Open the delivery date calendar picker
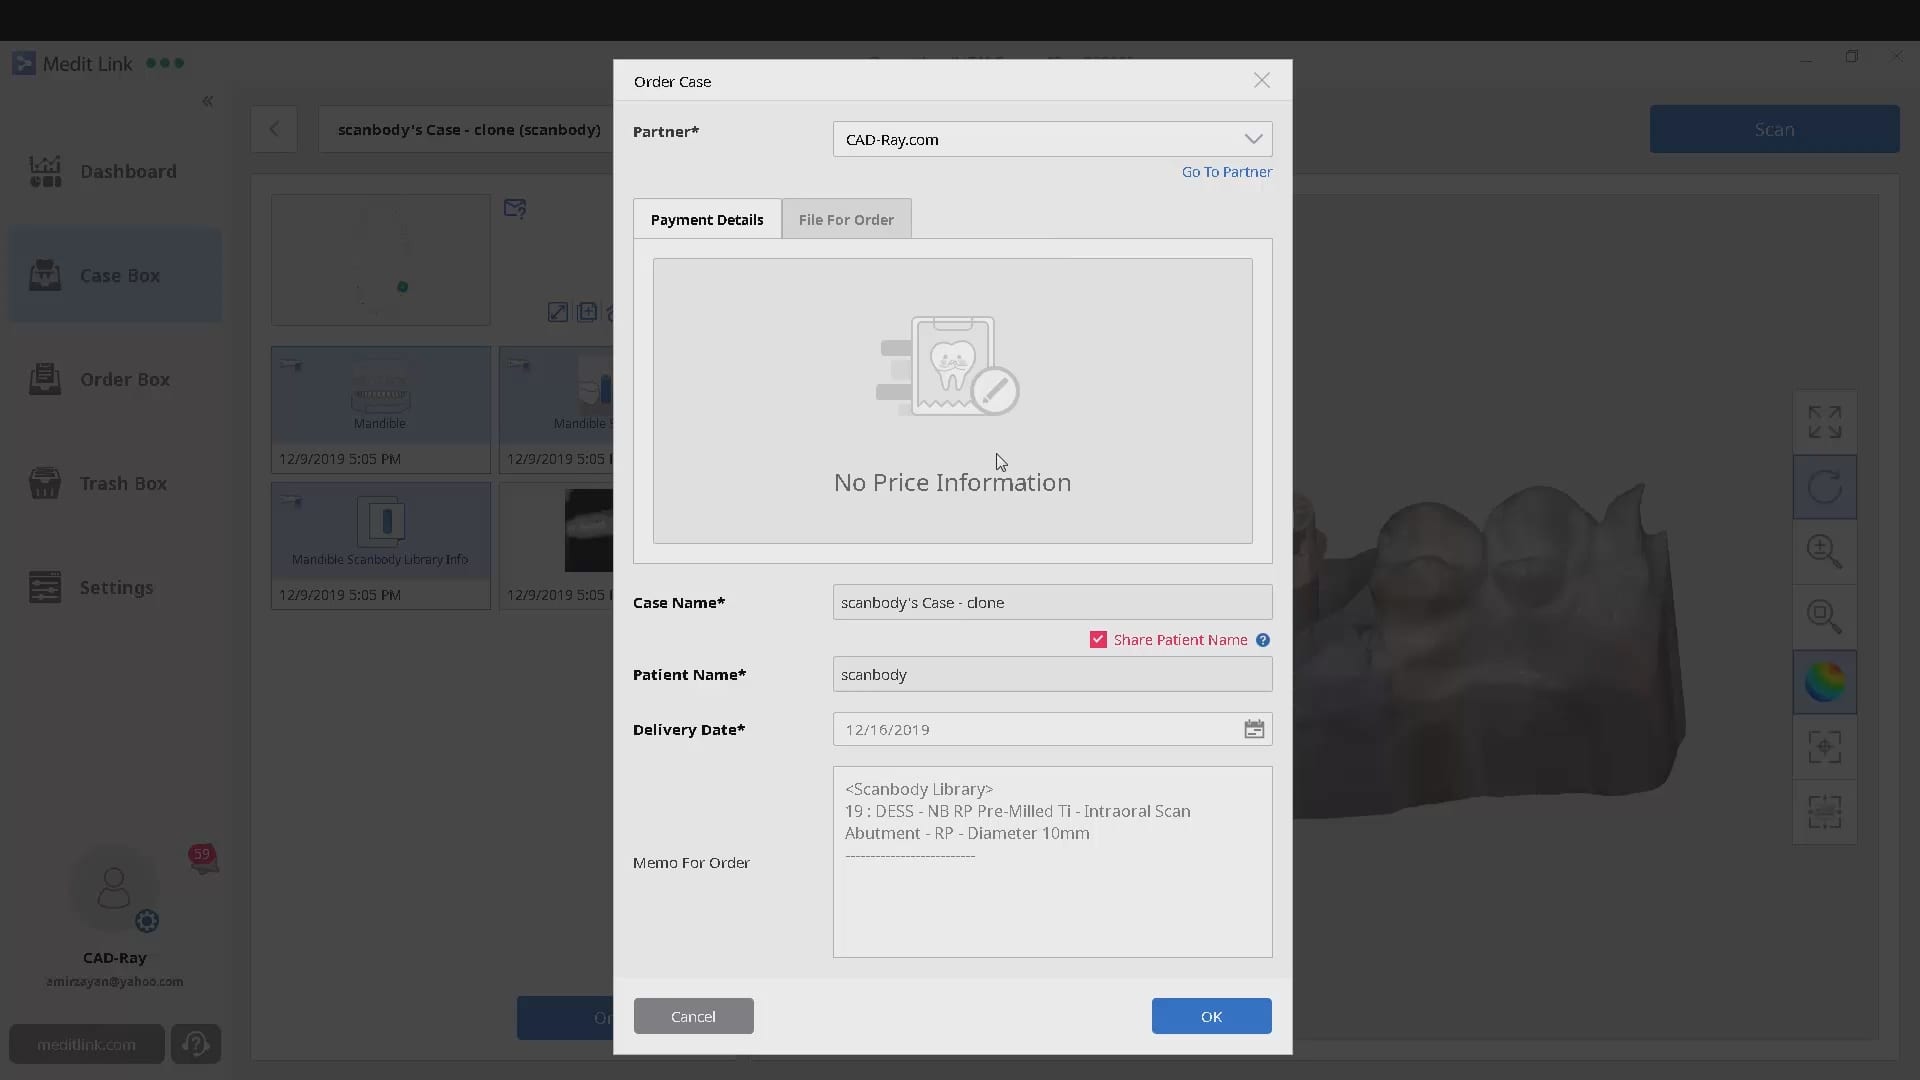This screenshot has width=1920, height=1080. [1254, 729]
